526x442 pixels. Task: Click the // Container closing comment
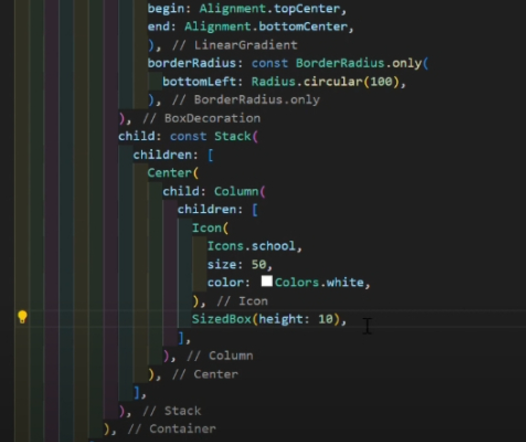(172, 429)
